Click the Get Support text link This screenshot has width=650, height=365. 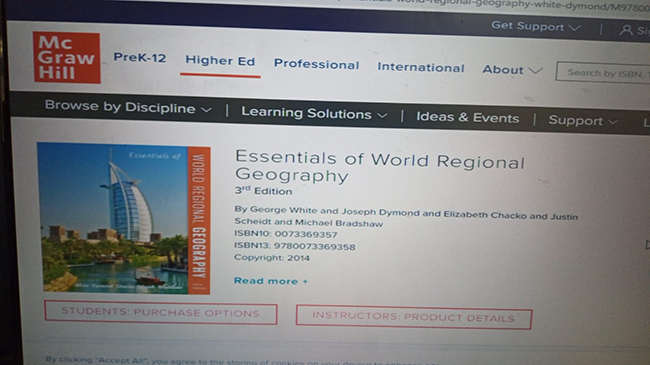pyautogui.click(x=527, y=26)
